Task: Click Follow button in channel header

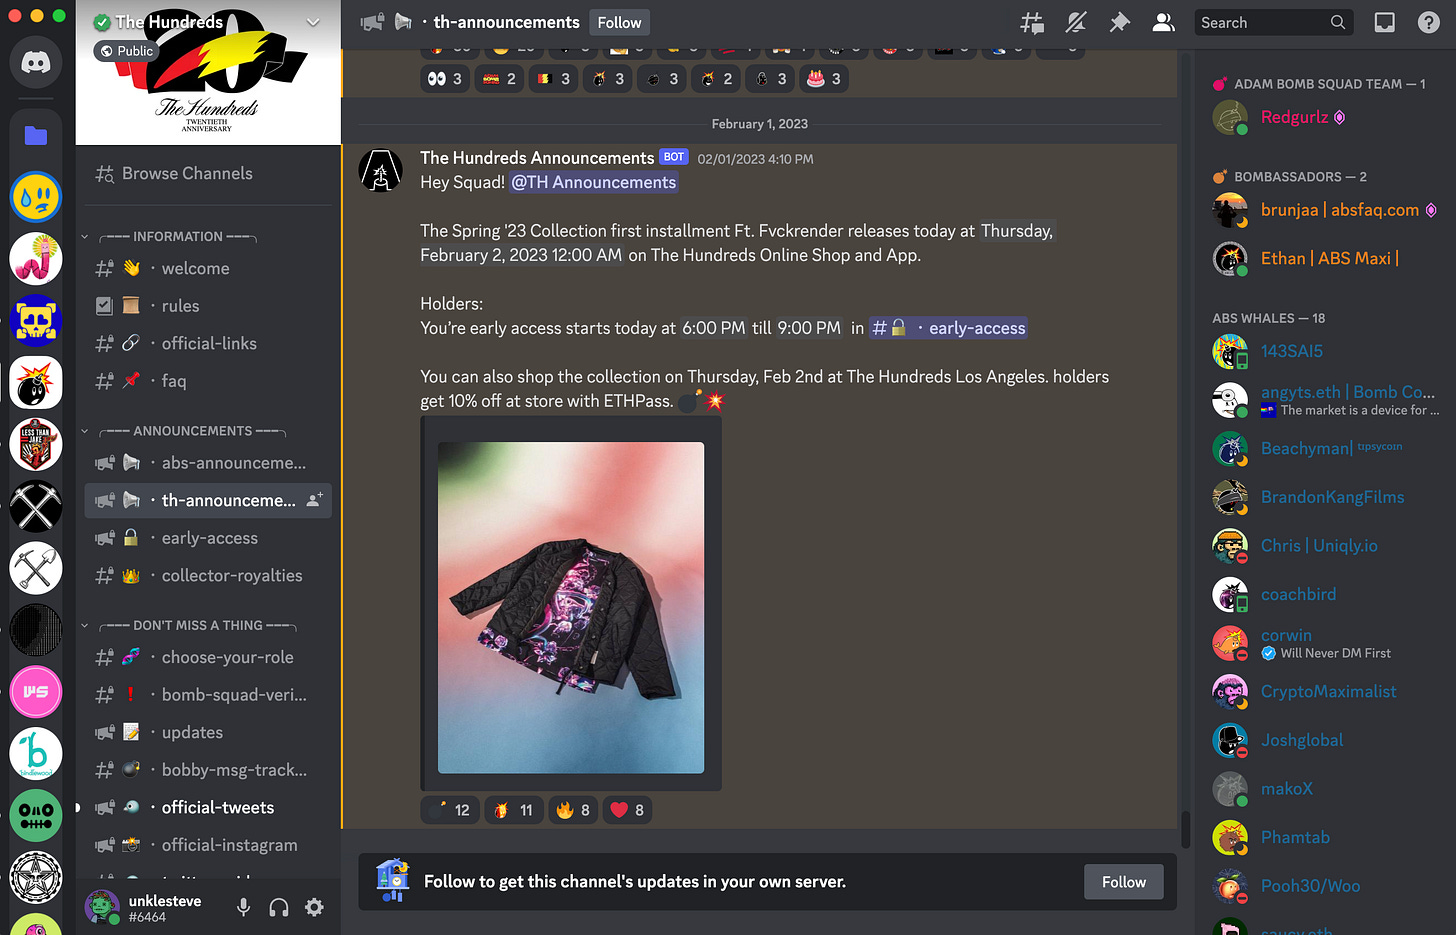Action: point(619,22)
